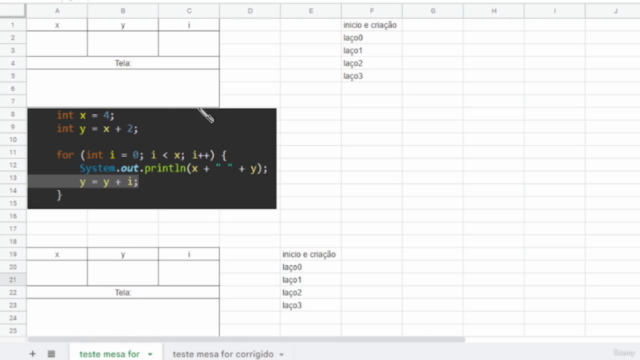640x360 pixels.
Task: Click cell E19 'inicio e criação'
Action: tap(311, 254)
